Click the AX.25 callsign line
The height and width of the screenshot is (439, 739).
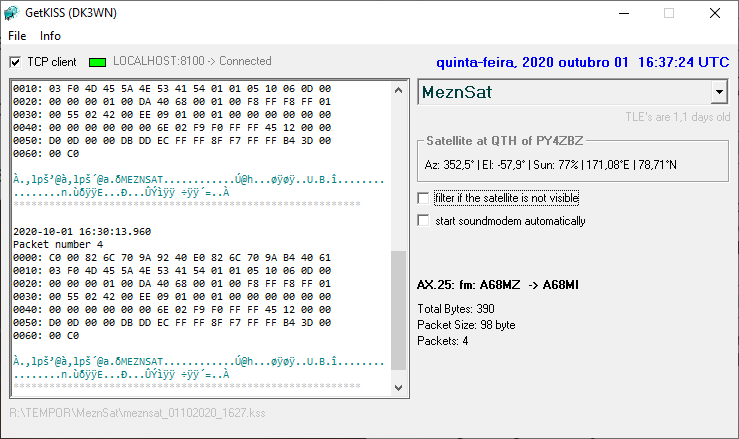click(497, 286)
